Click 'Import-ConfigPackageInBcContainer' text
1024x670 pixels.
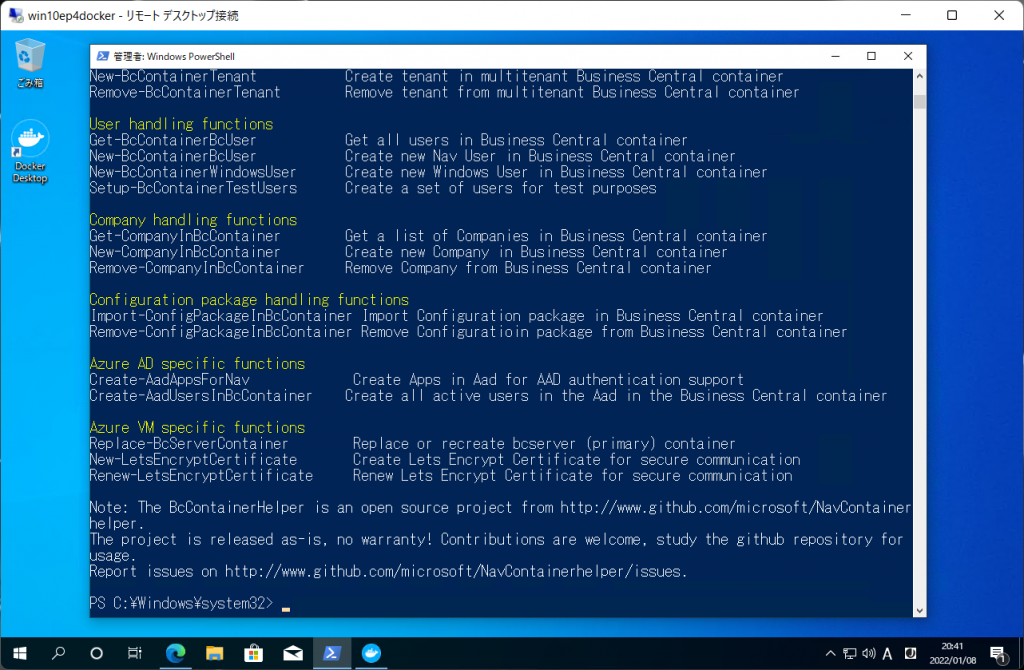(x=221, y=316)
